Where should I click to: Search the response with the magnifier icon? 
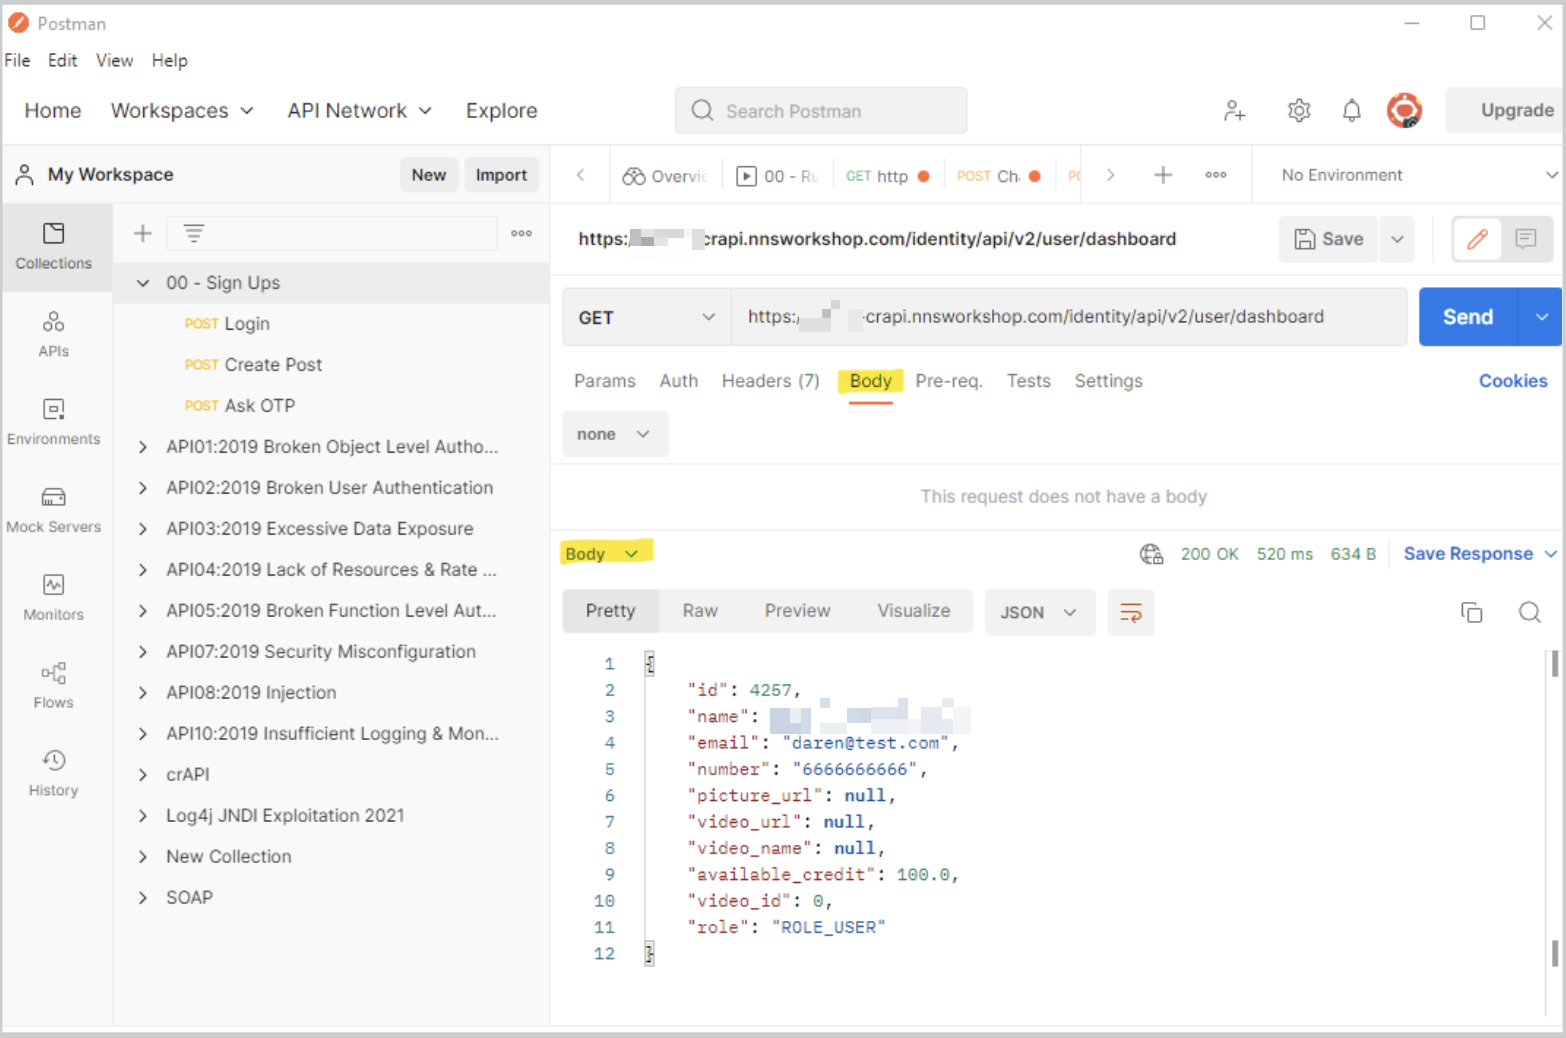1530,612
